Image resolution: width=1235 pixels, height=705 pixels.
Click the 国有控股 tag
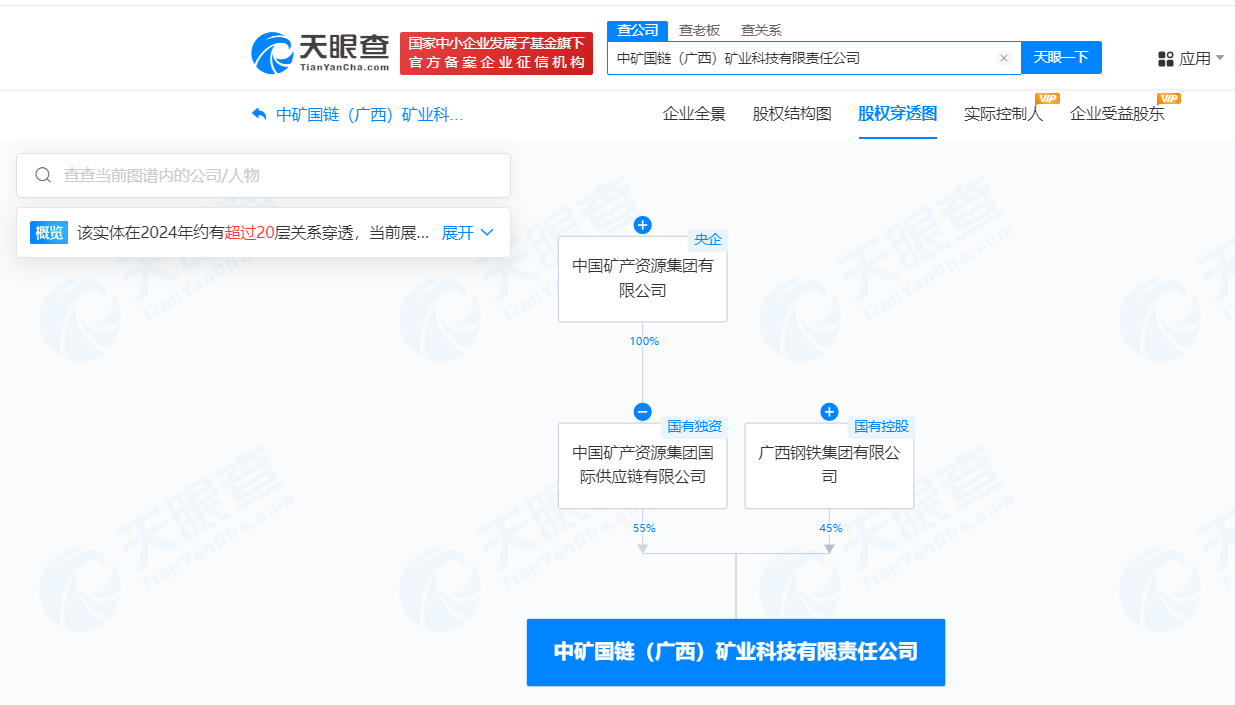[x=881, y=427]
